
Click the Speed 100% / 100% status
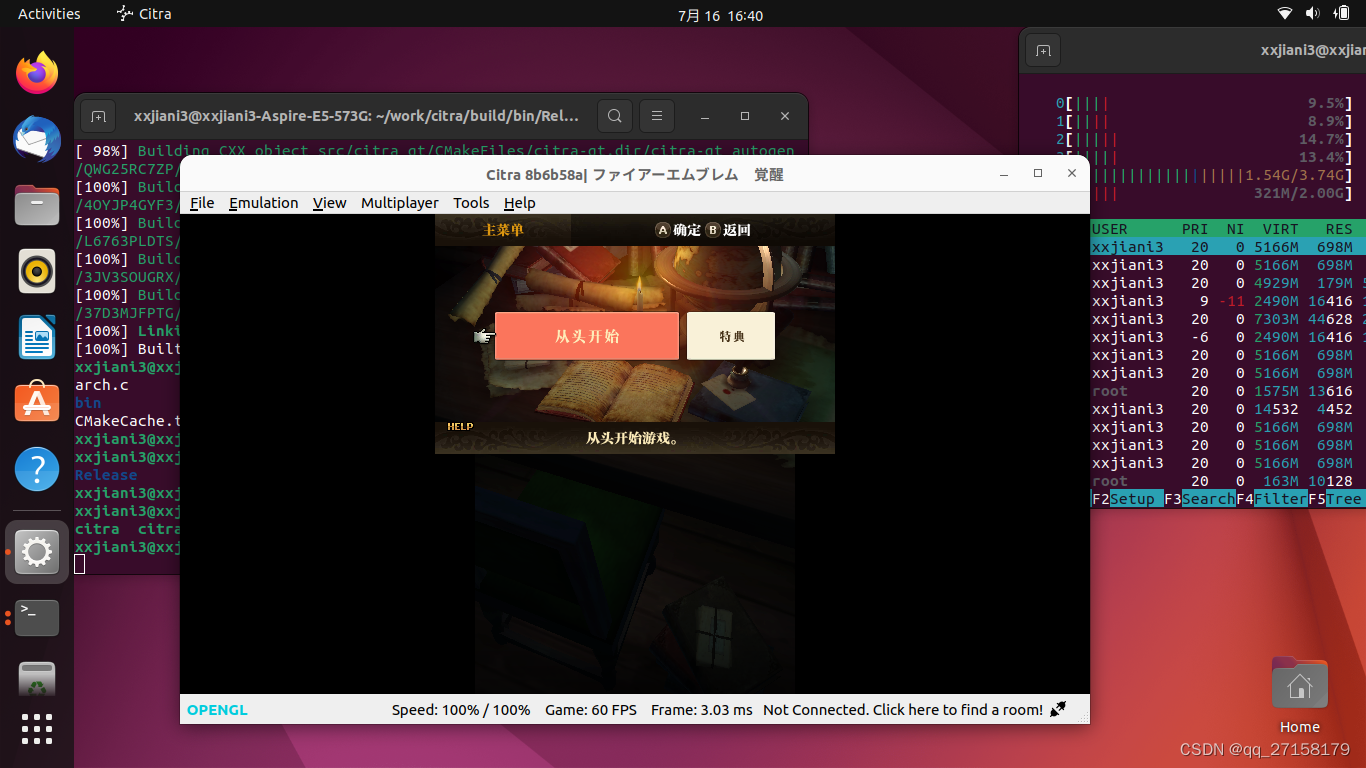[x=461, y=710]
